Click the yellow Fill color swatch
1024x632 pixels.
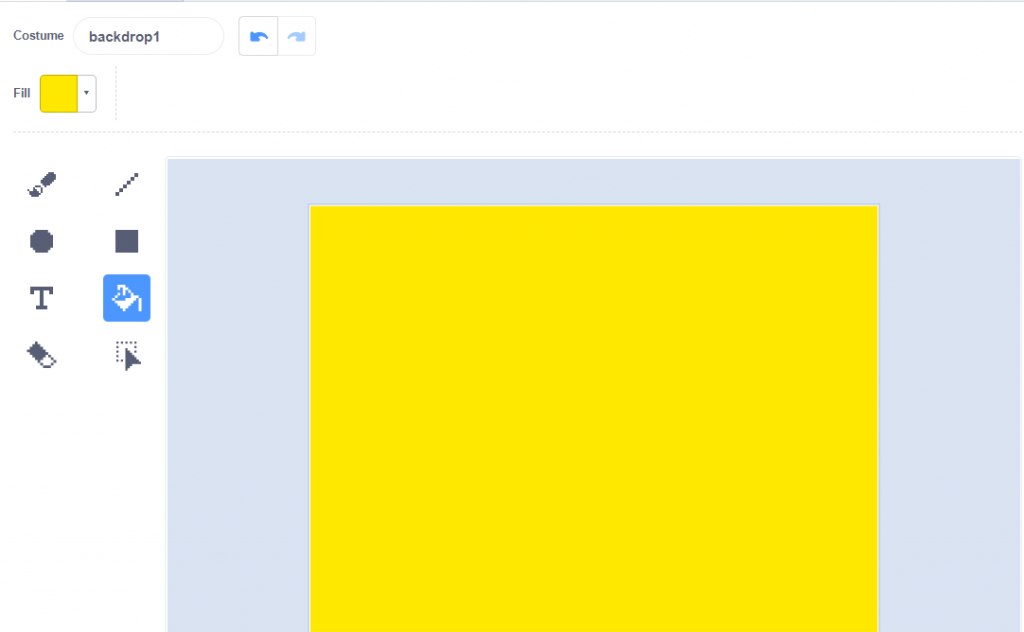[x=57, y=92]
